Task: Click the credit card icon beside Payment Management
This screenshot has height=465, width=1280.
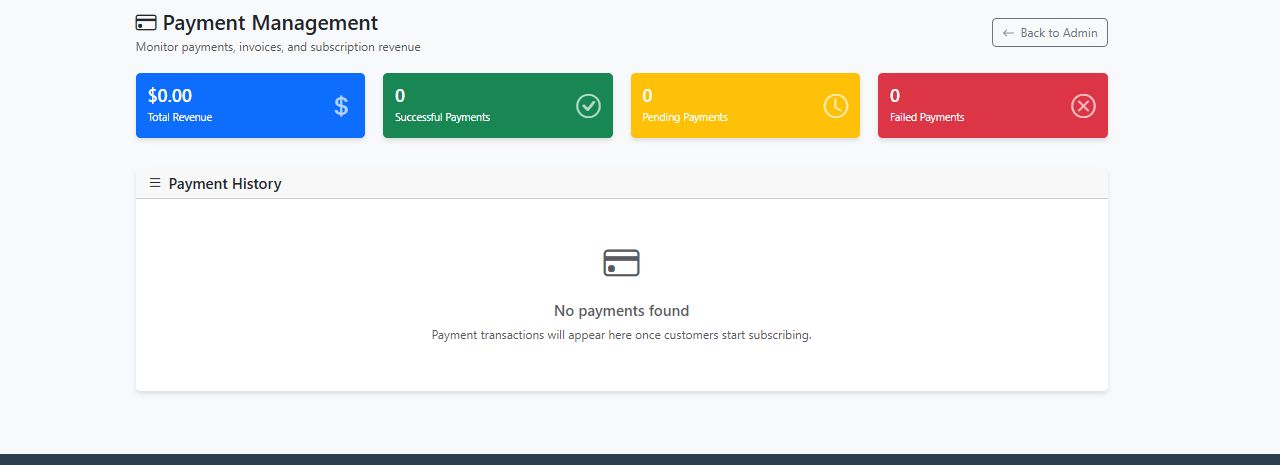Action: point(146,23)
